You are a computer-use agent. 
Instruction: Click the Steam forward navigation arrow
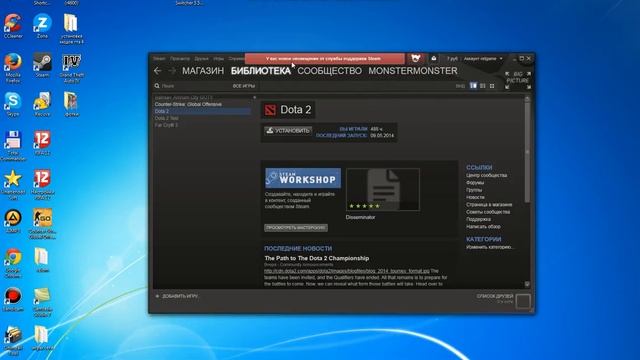[172, 71]
